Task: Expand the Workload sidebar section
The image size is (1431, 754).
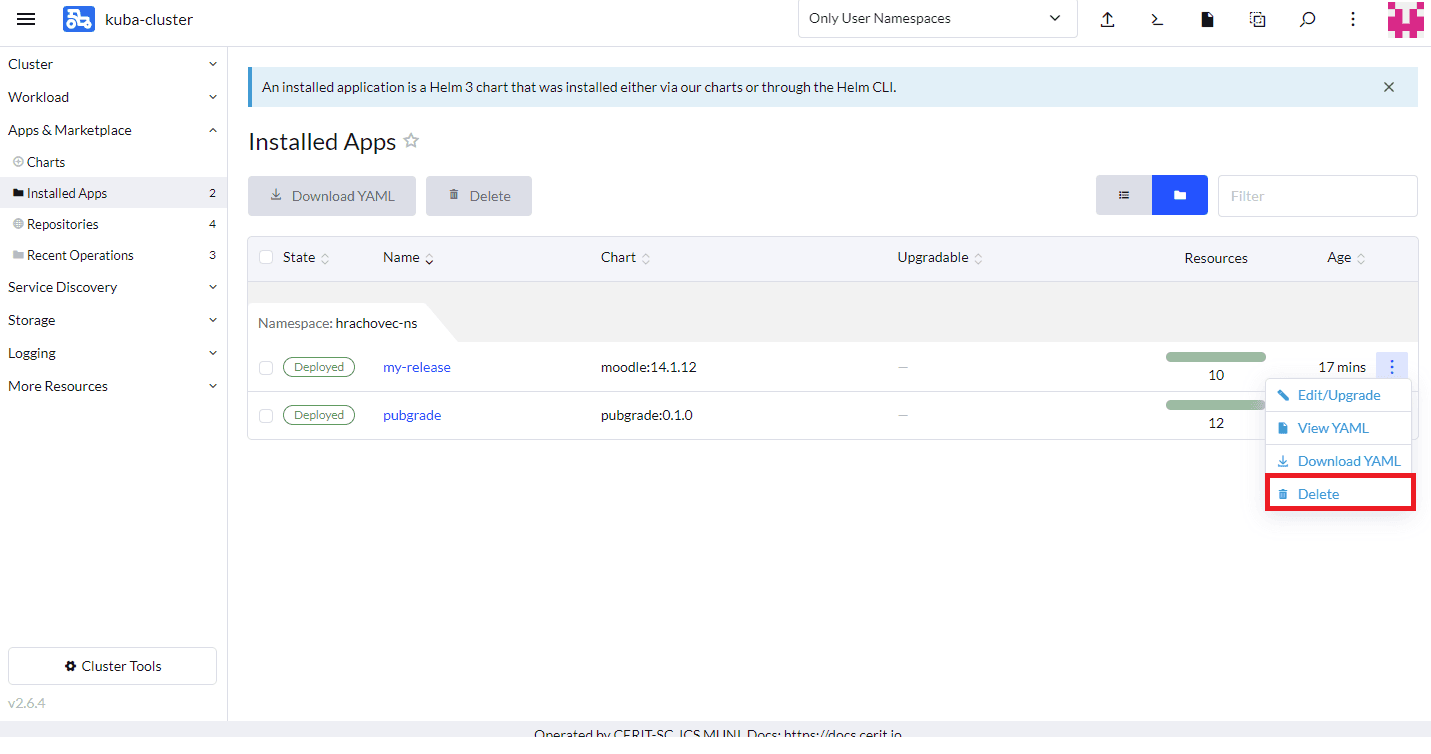Action: [x=113, y=97]
